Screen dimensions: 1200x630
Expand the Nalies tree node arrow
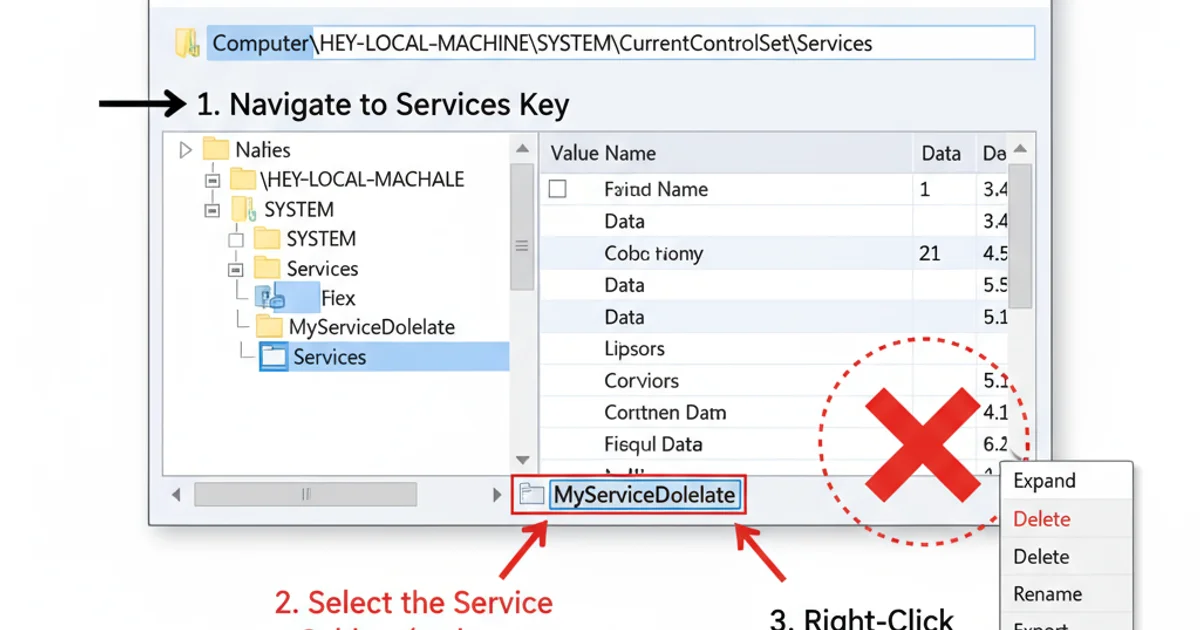point(185,150)
